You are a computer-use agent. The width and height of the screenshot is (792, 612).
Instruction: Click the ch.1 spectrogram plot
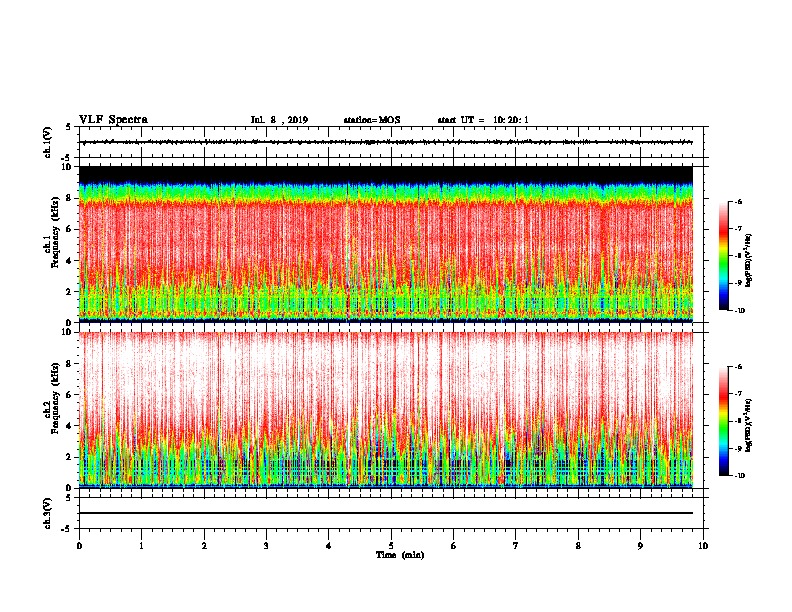[x=386, y=244]
